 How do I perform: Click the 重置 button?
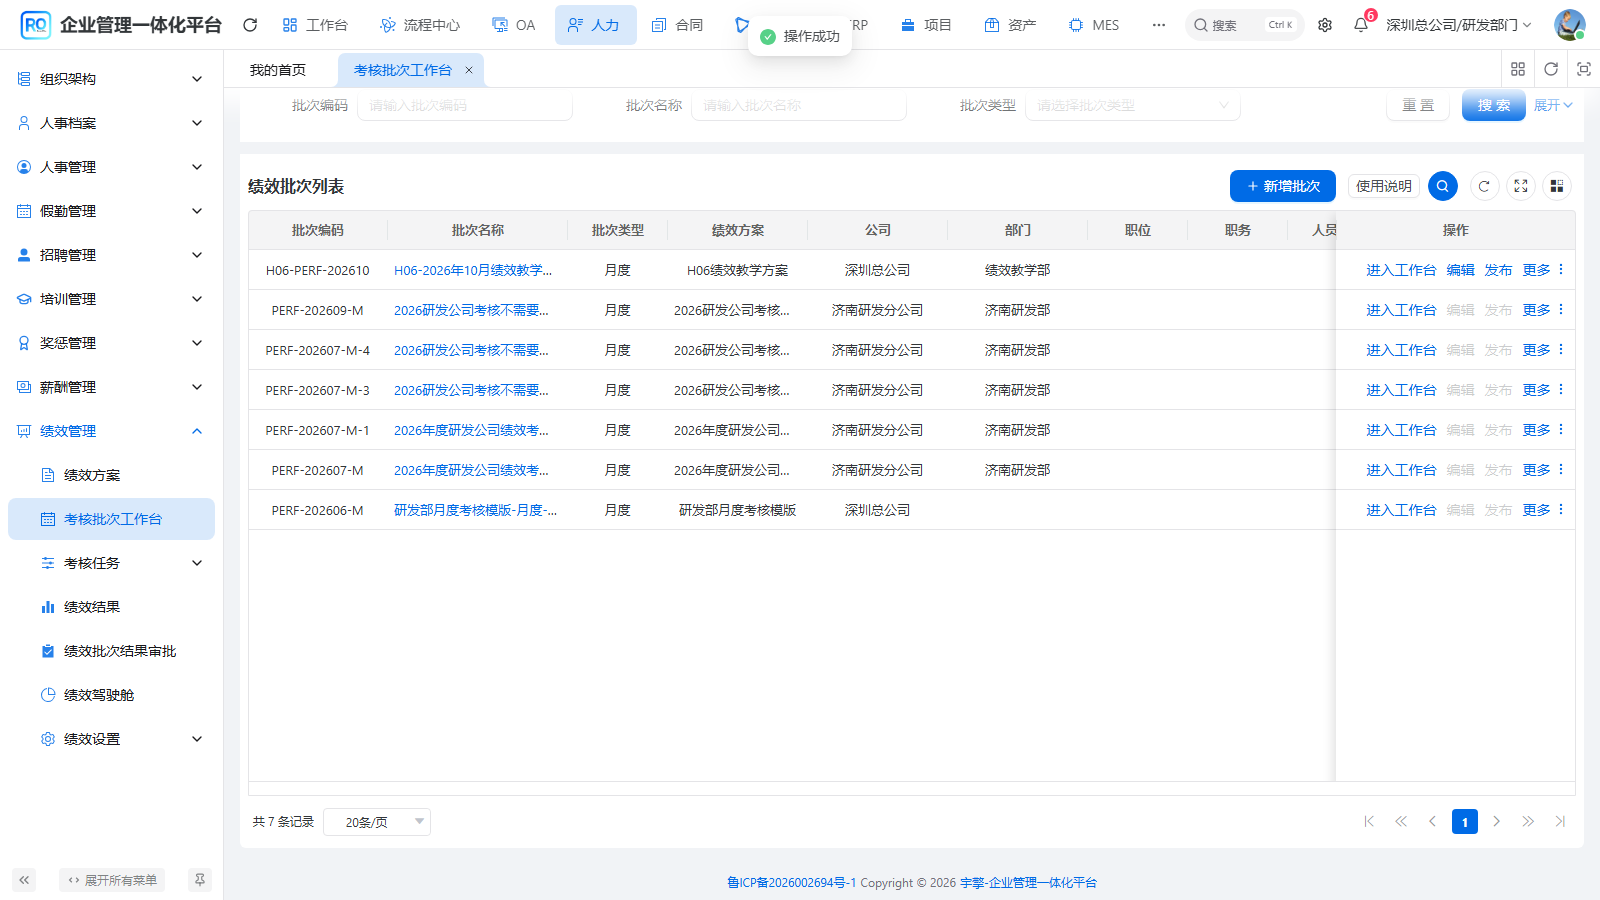pyautogui.click(x=1418, y=105)
